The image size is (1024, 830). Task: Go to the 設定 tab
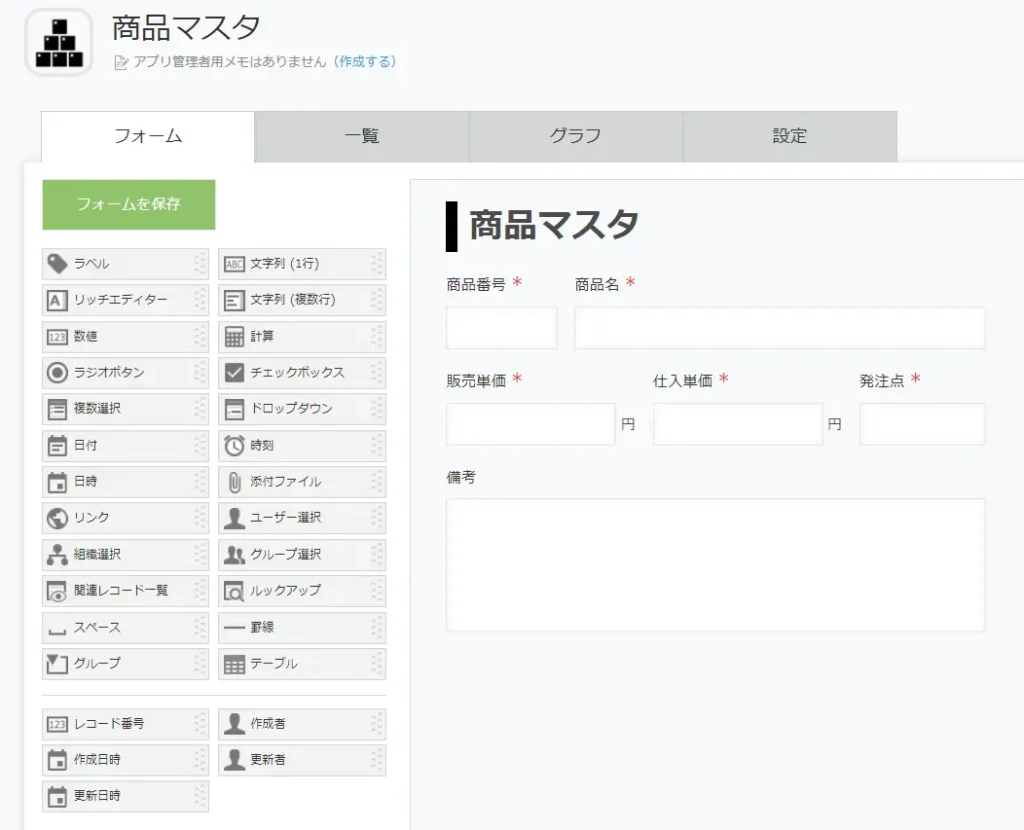coord(790,136)
